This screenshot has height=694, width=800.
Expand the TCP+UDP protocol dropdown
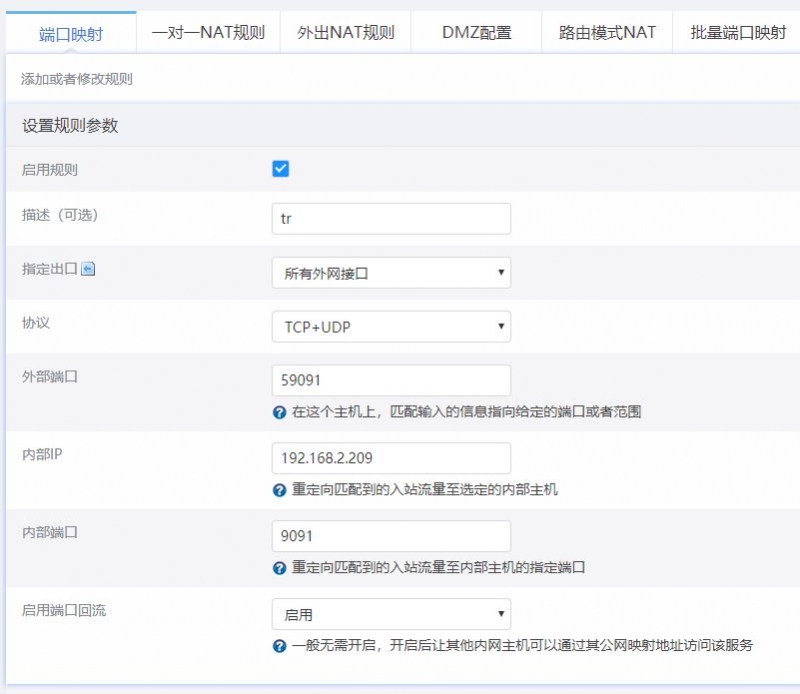click(391, 327)
